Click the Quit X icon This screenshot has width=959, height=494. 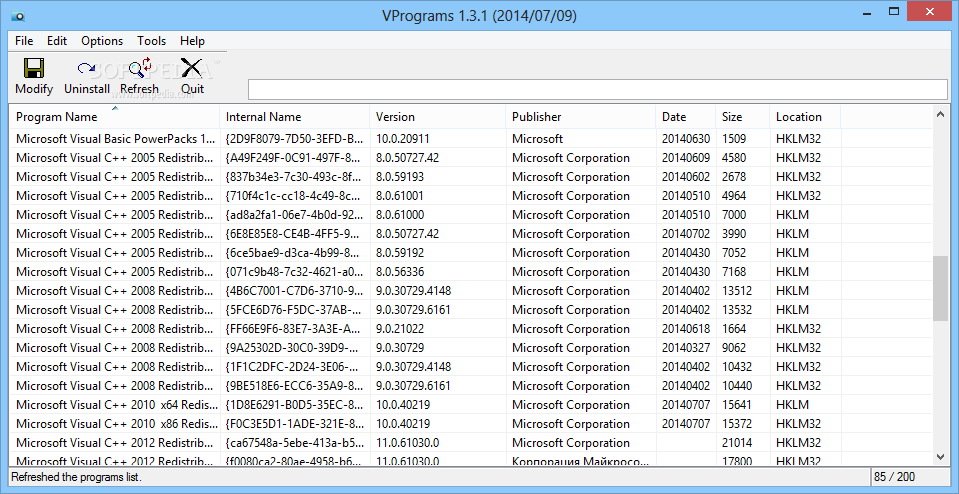(192, 68)
